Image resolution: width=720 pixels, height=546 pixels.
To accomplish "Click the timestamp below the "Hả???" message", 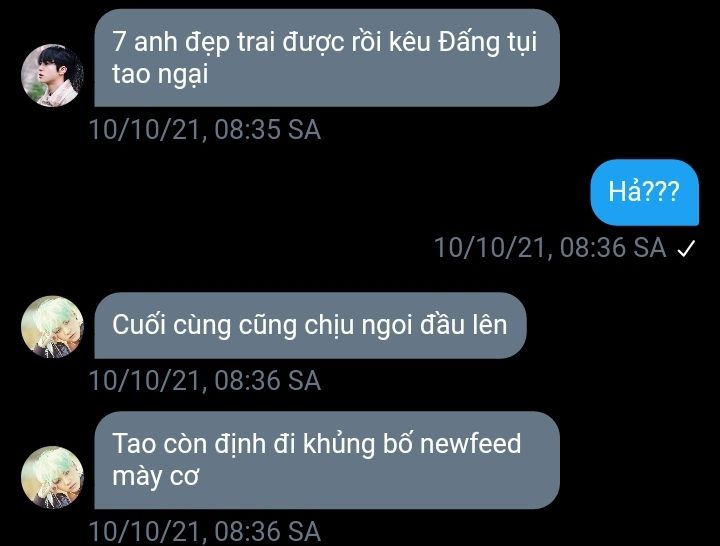I will coord(550,248).
